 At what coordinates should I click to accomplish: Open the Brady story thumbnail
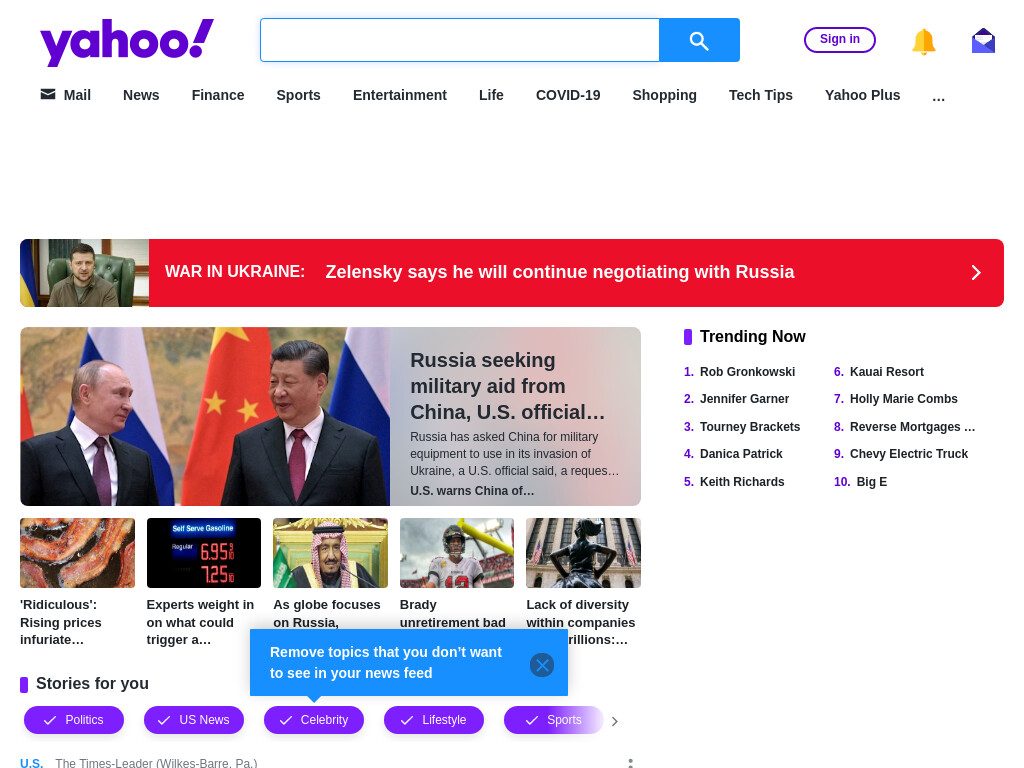coord(457,553)
